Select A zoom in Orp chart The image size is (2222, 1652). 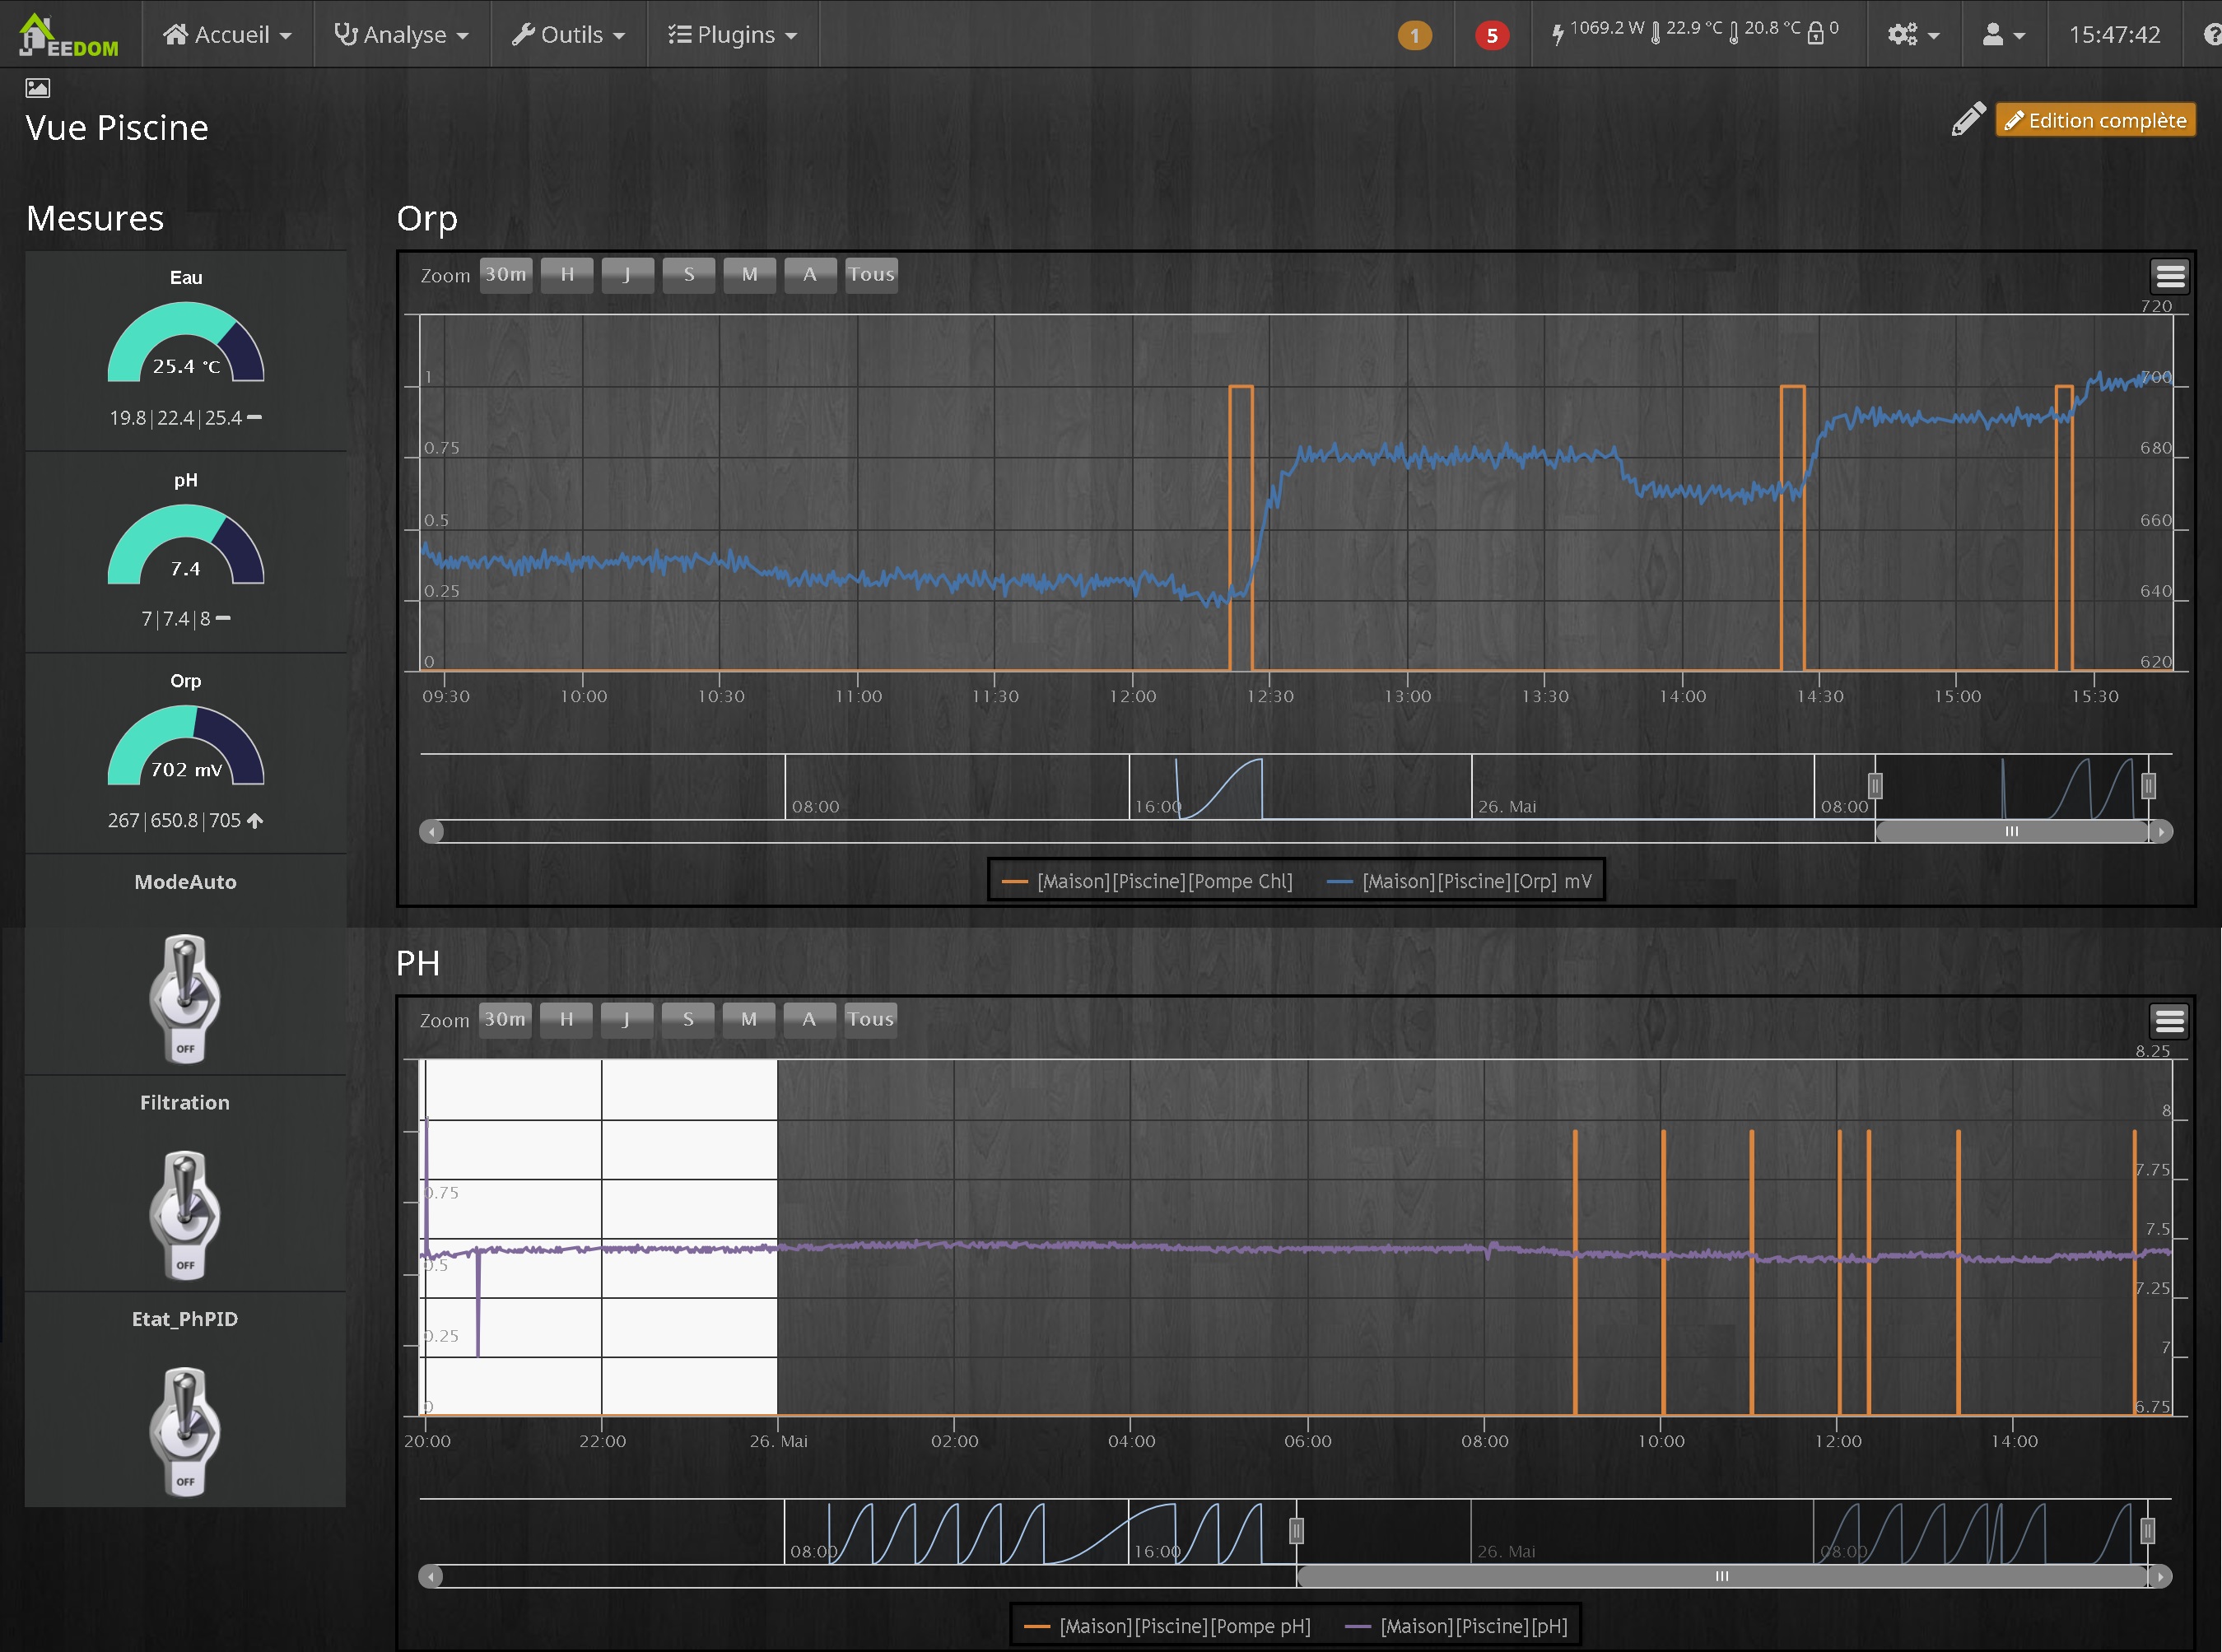(x=810, y=275)
